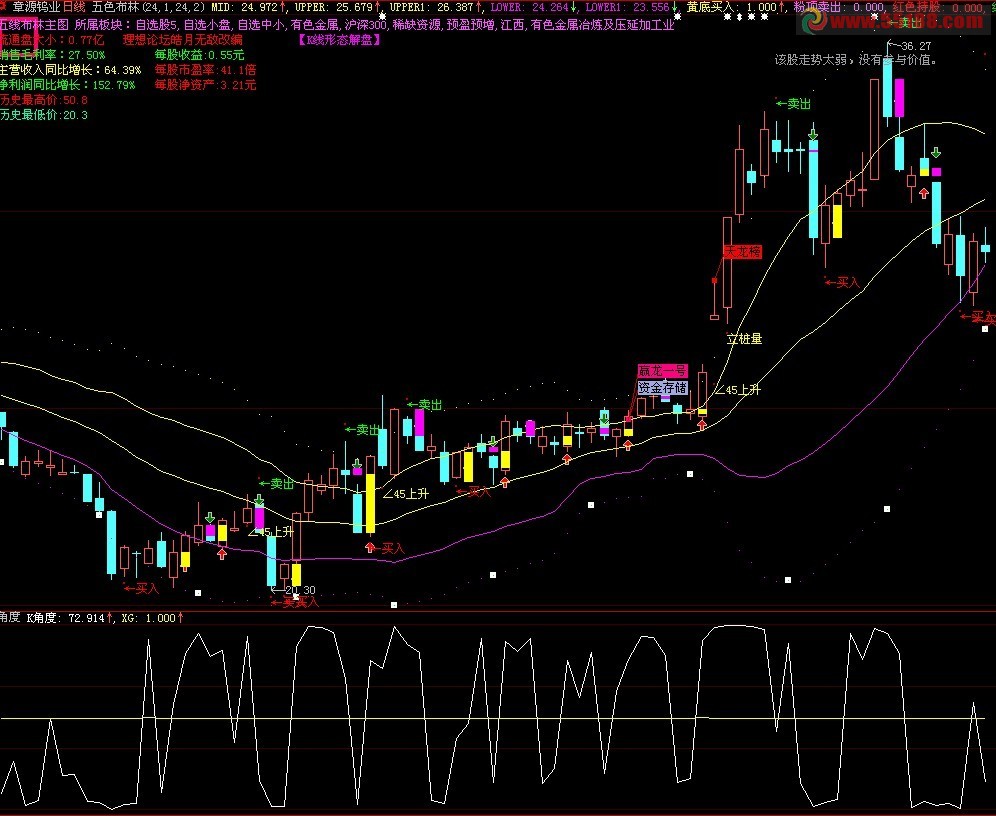Screen dimensions: 996x816
Task: Click the pink 赢龙一号 tag
Action: coord(662,371)
